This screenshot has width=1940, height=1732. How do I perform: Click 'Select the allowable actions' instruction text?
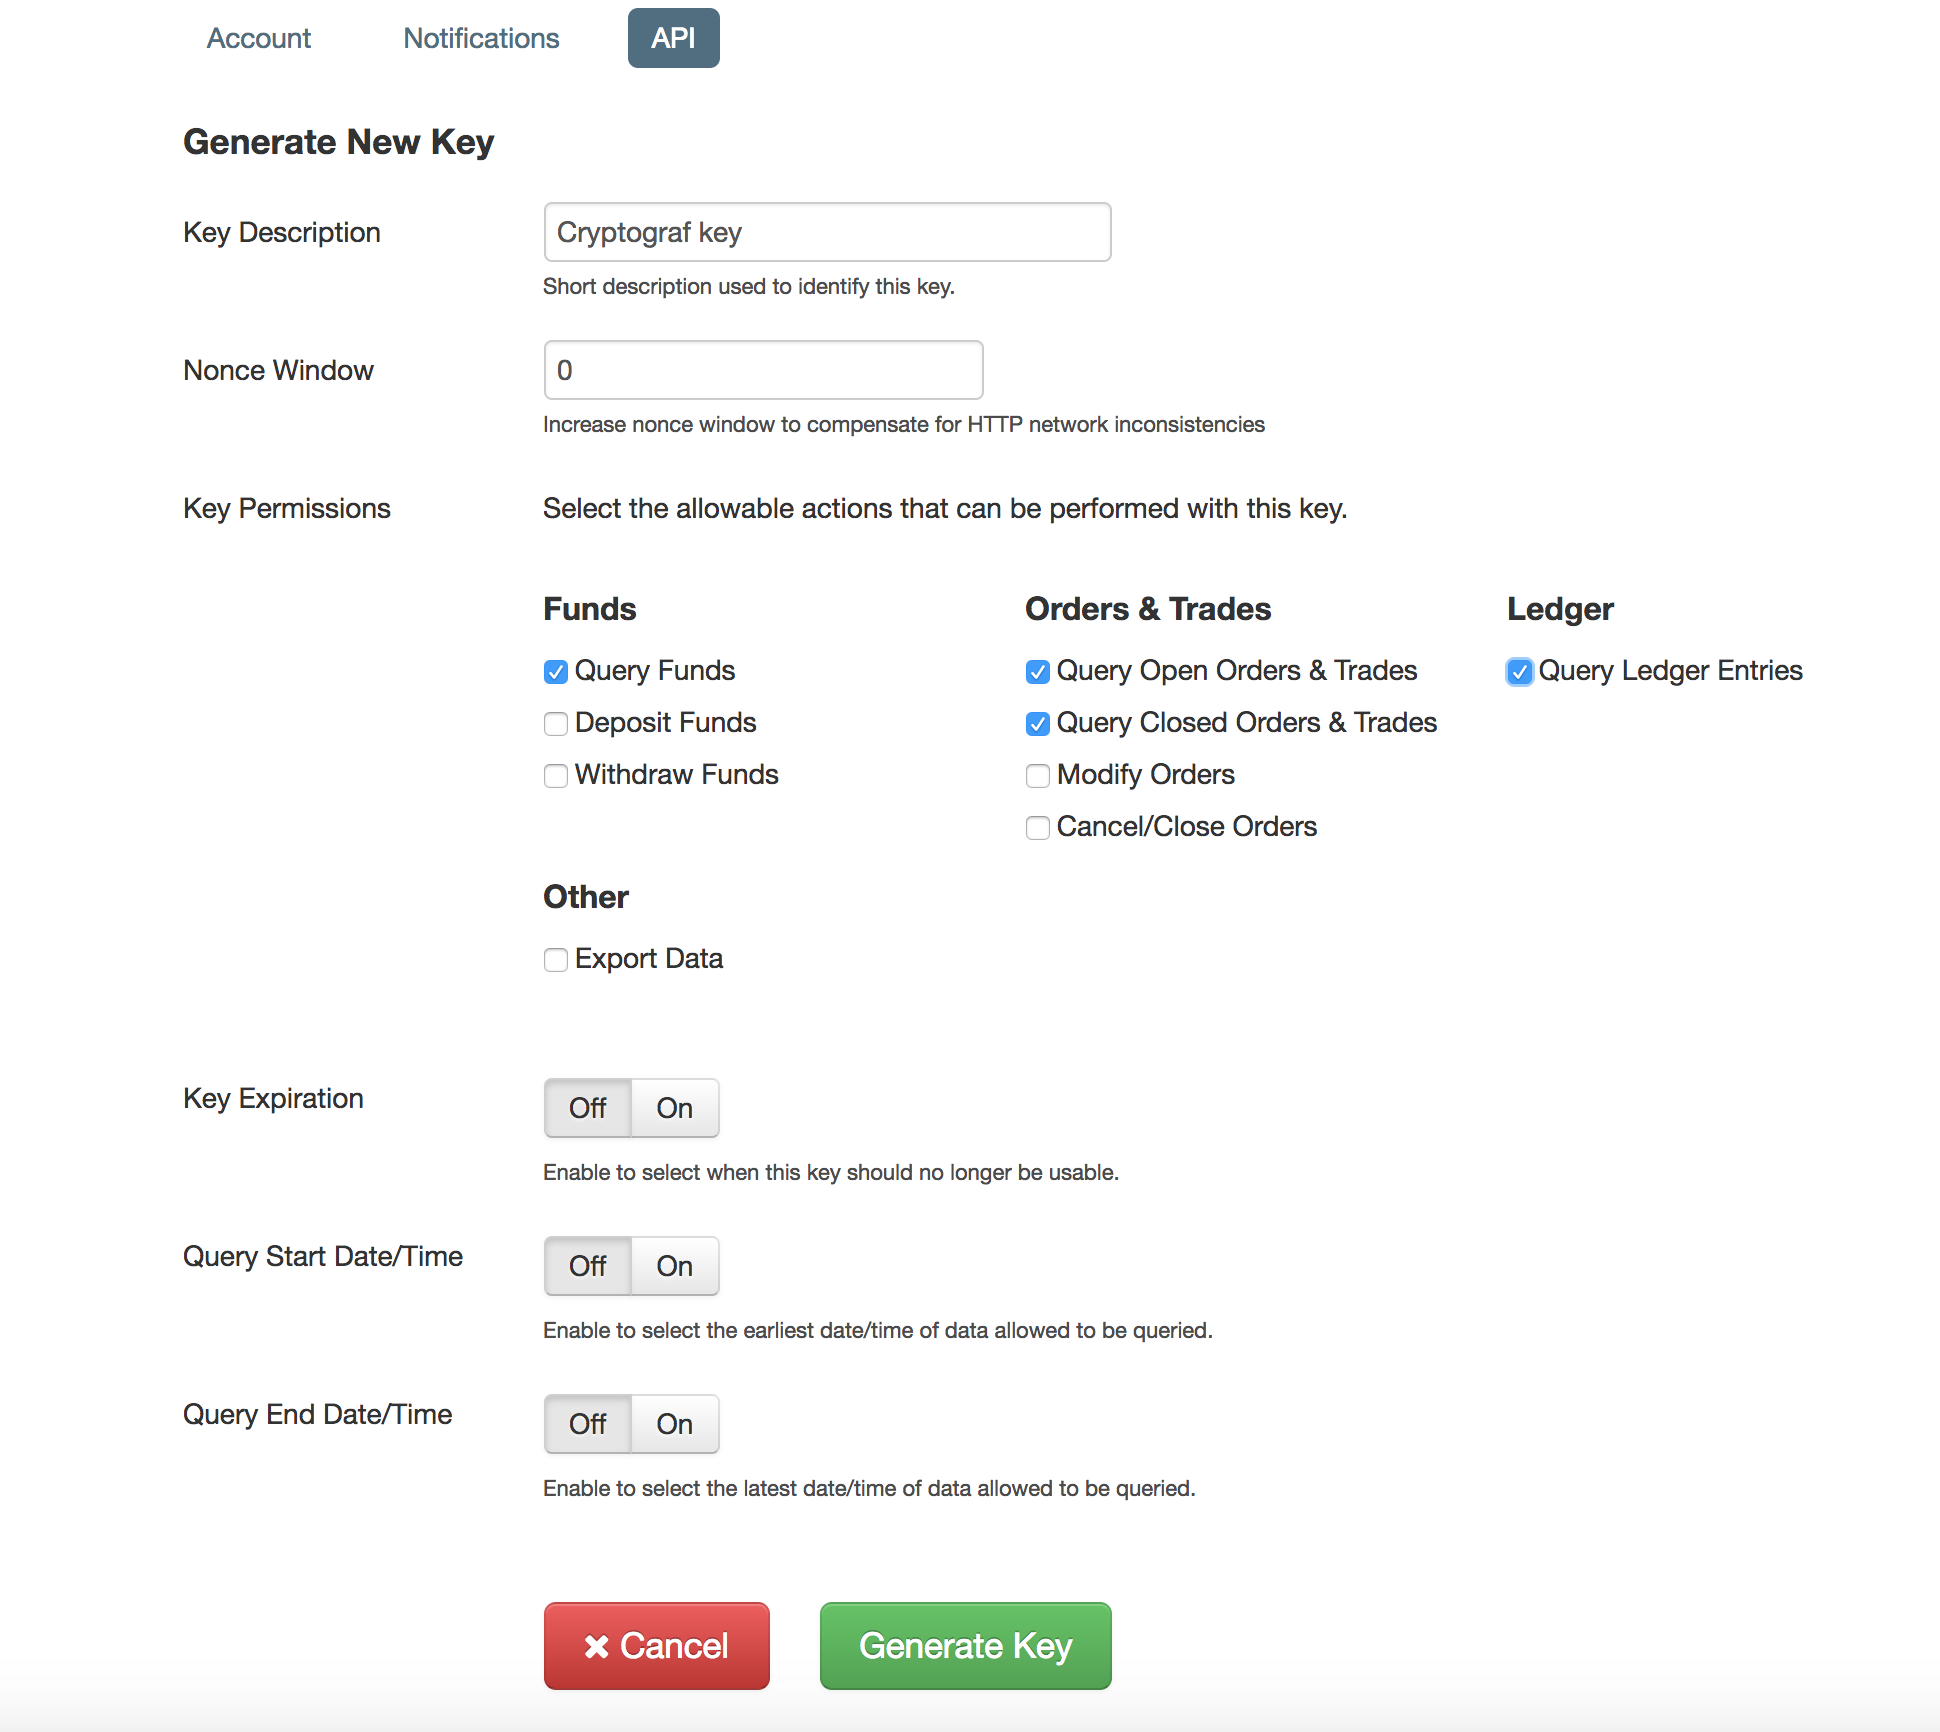[945, 509]
